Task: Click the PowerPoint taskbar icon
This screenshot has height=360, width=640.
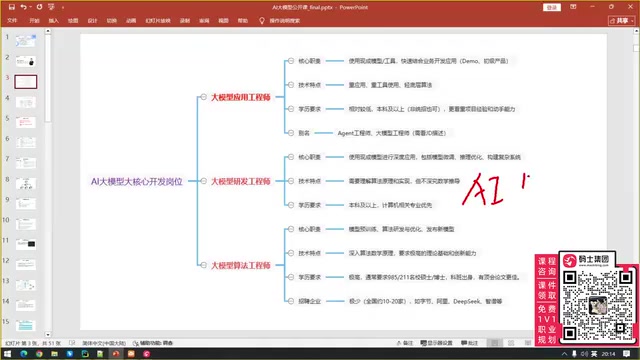Action: (116, 354)
